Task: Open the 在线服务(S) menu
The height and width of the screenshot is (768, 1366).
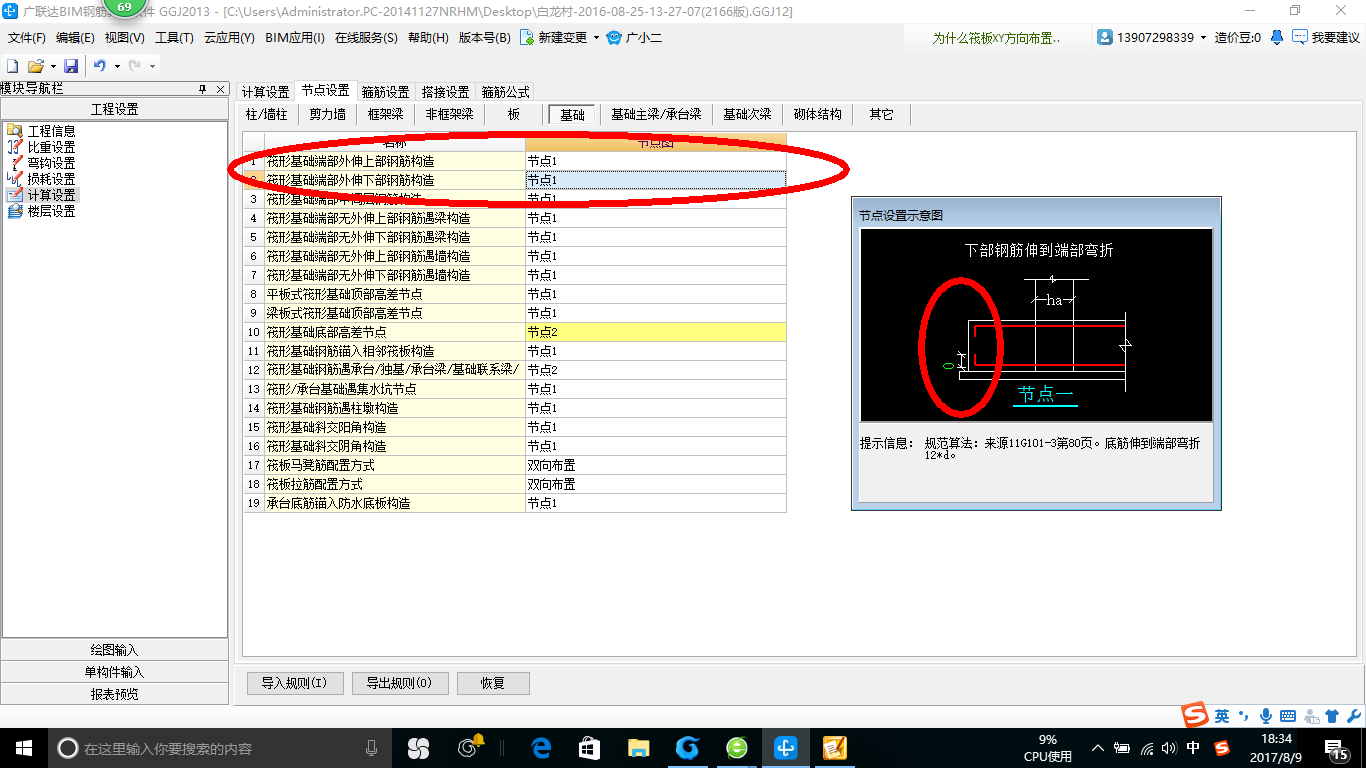Action: (x=366, y=38)
